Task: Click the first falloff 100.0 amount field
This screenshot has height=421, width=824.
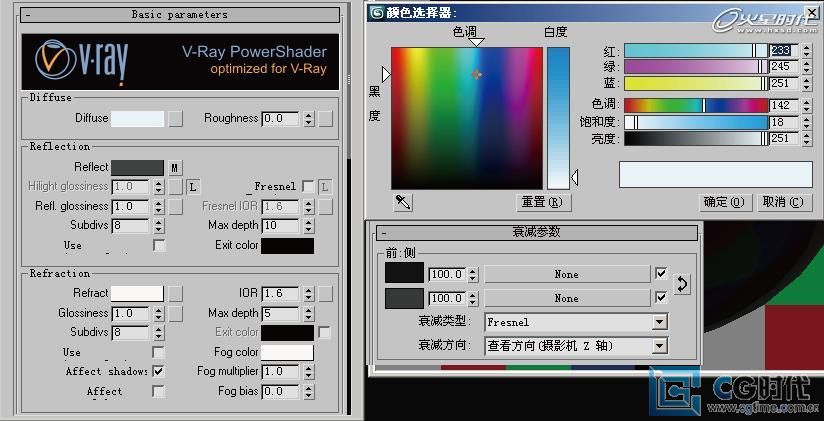Action: (447, 274)
